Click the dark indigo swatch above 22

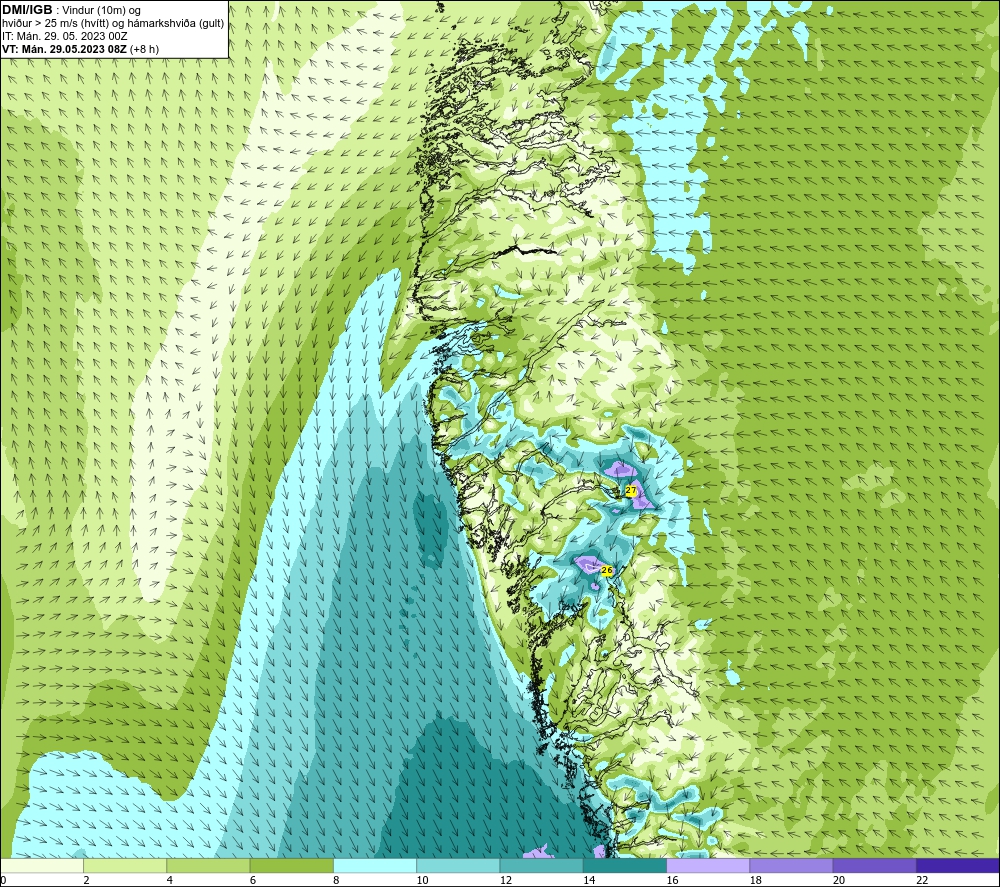(957, 865)
